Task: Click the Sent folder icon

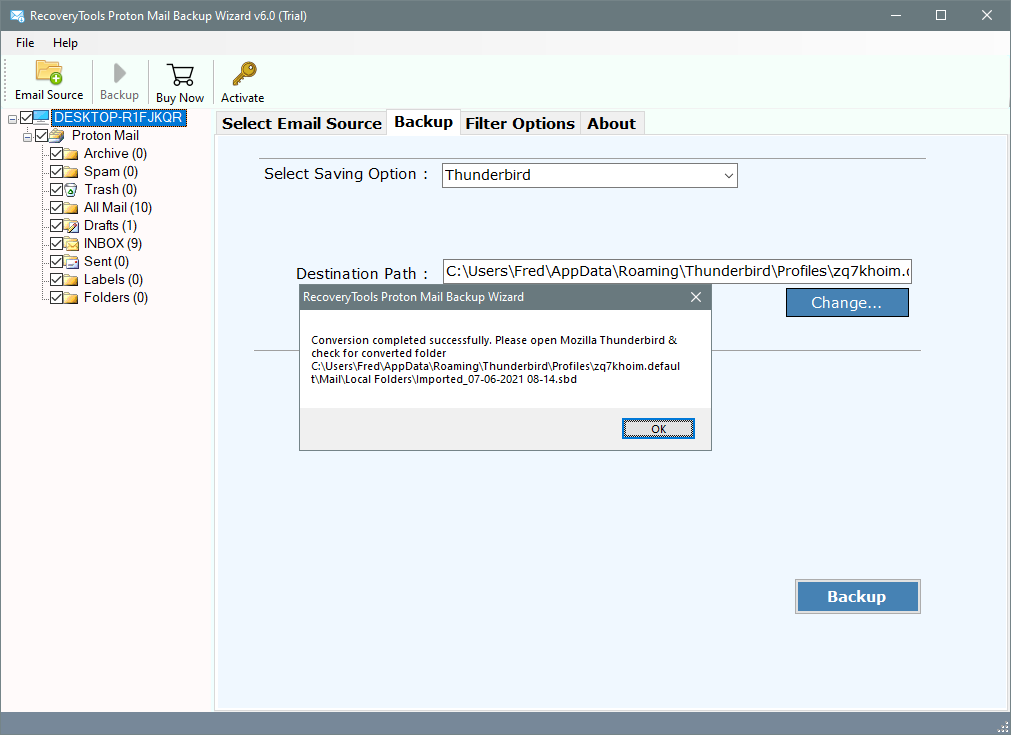Action: [x=71, y=262]
